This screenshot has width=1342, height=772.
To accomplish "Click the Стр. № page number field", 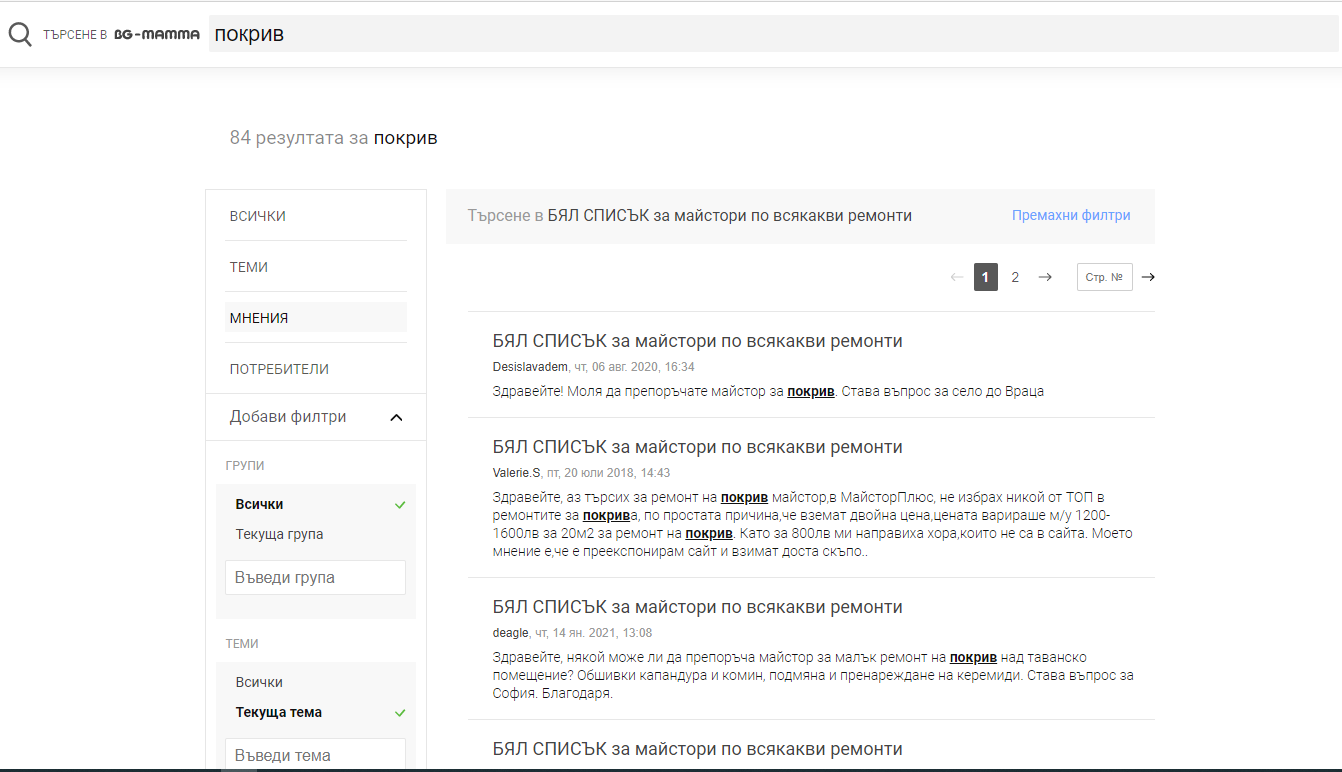I will (1104, 277).
